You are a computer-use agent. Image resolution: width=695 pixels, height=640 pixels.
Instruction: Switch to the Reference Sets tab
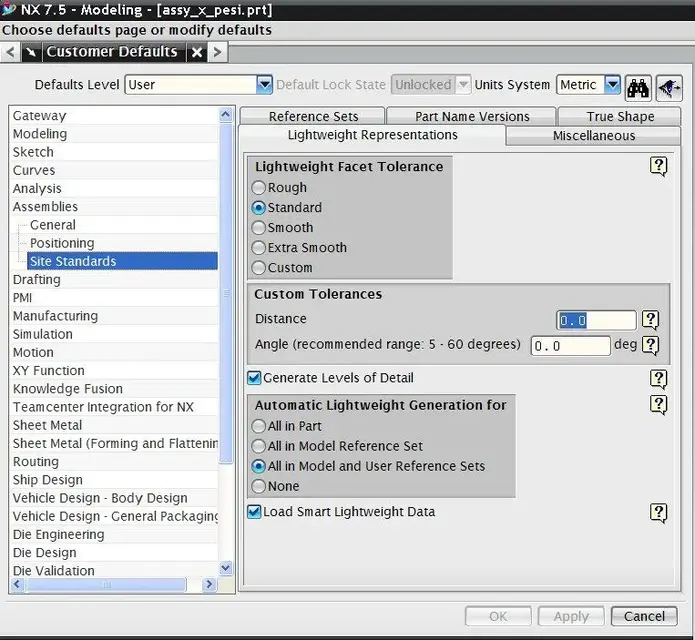[x=313, y=116]
